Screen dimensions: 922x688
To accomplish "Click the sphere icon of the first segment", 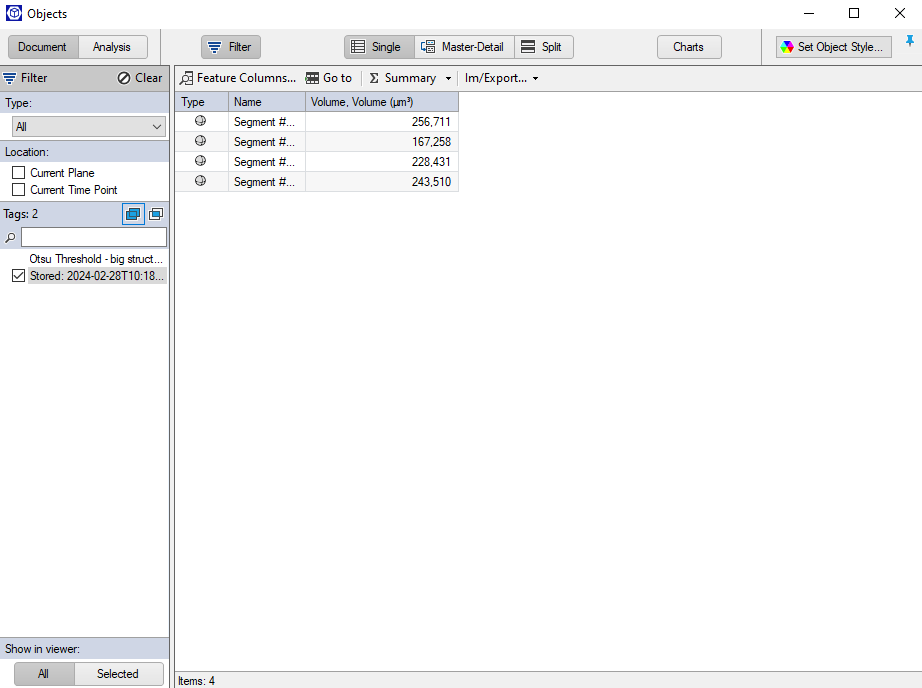I will click(x=200, y=121).
